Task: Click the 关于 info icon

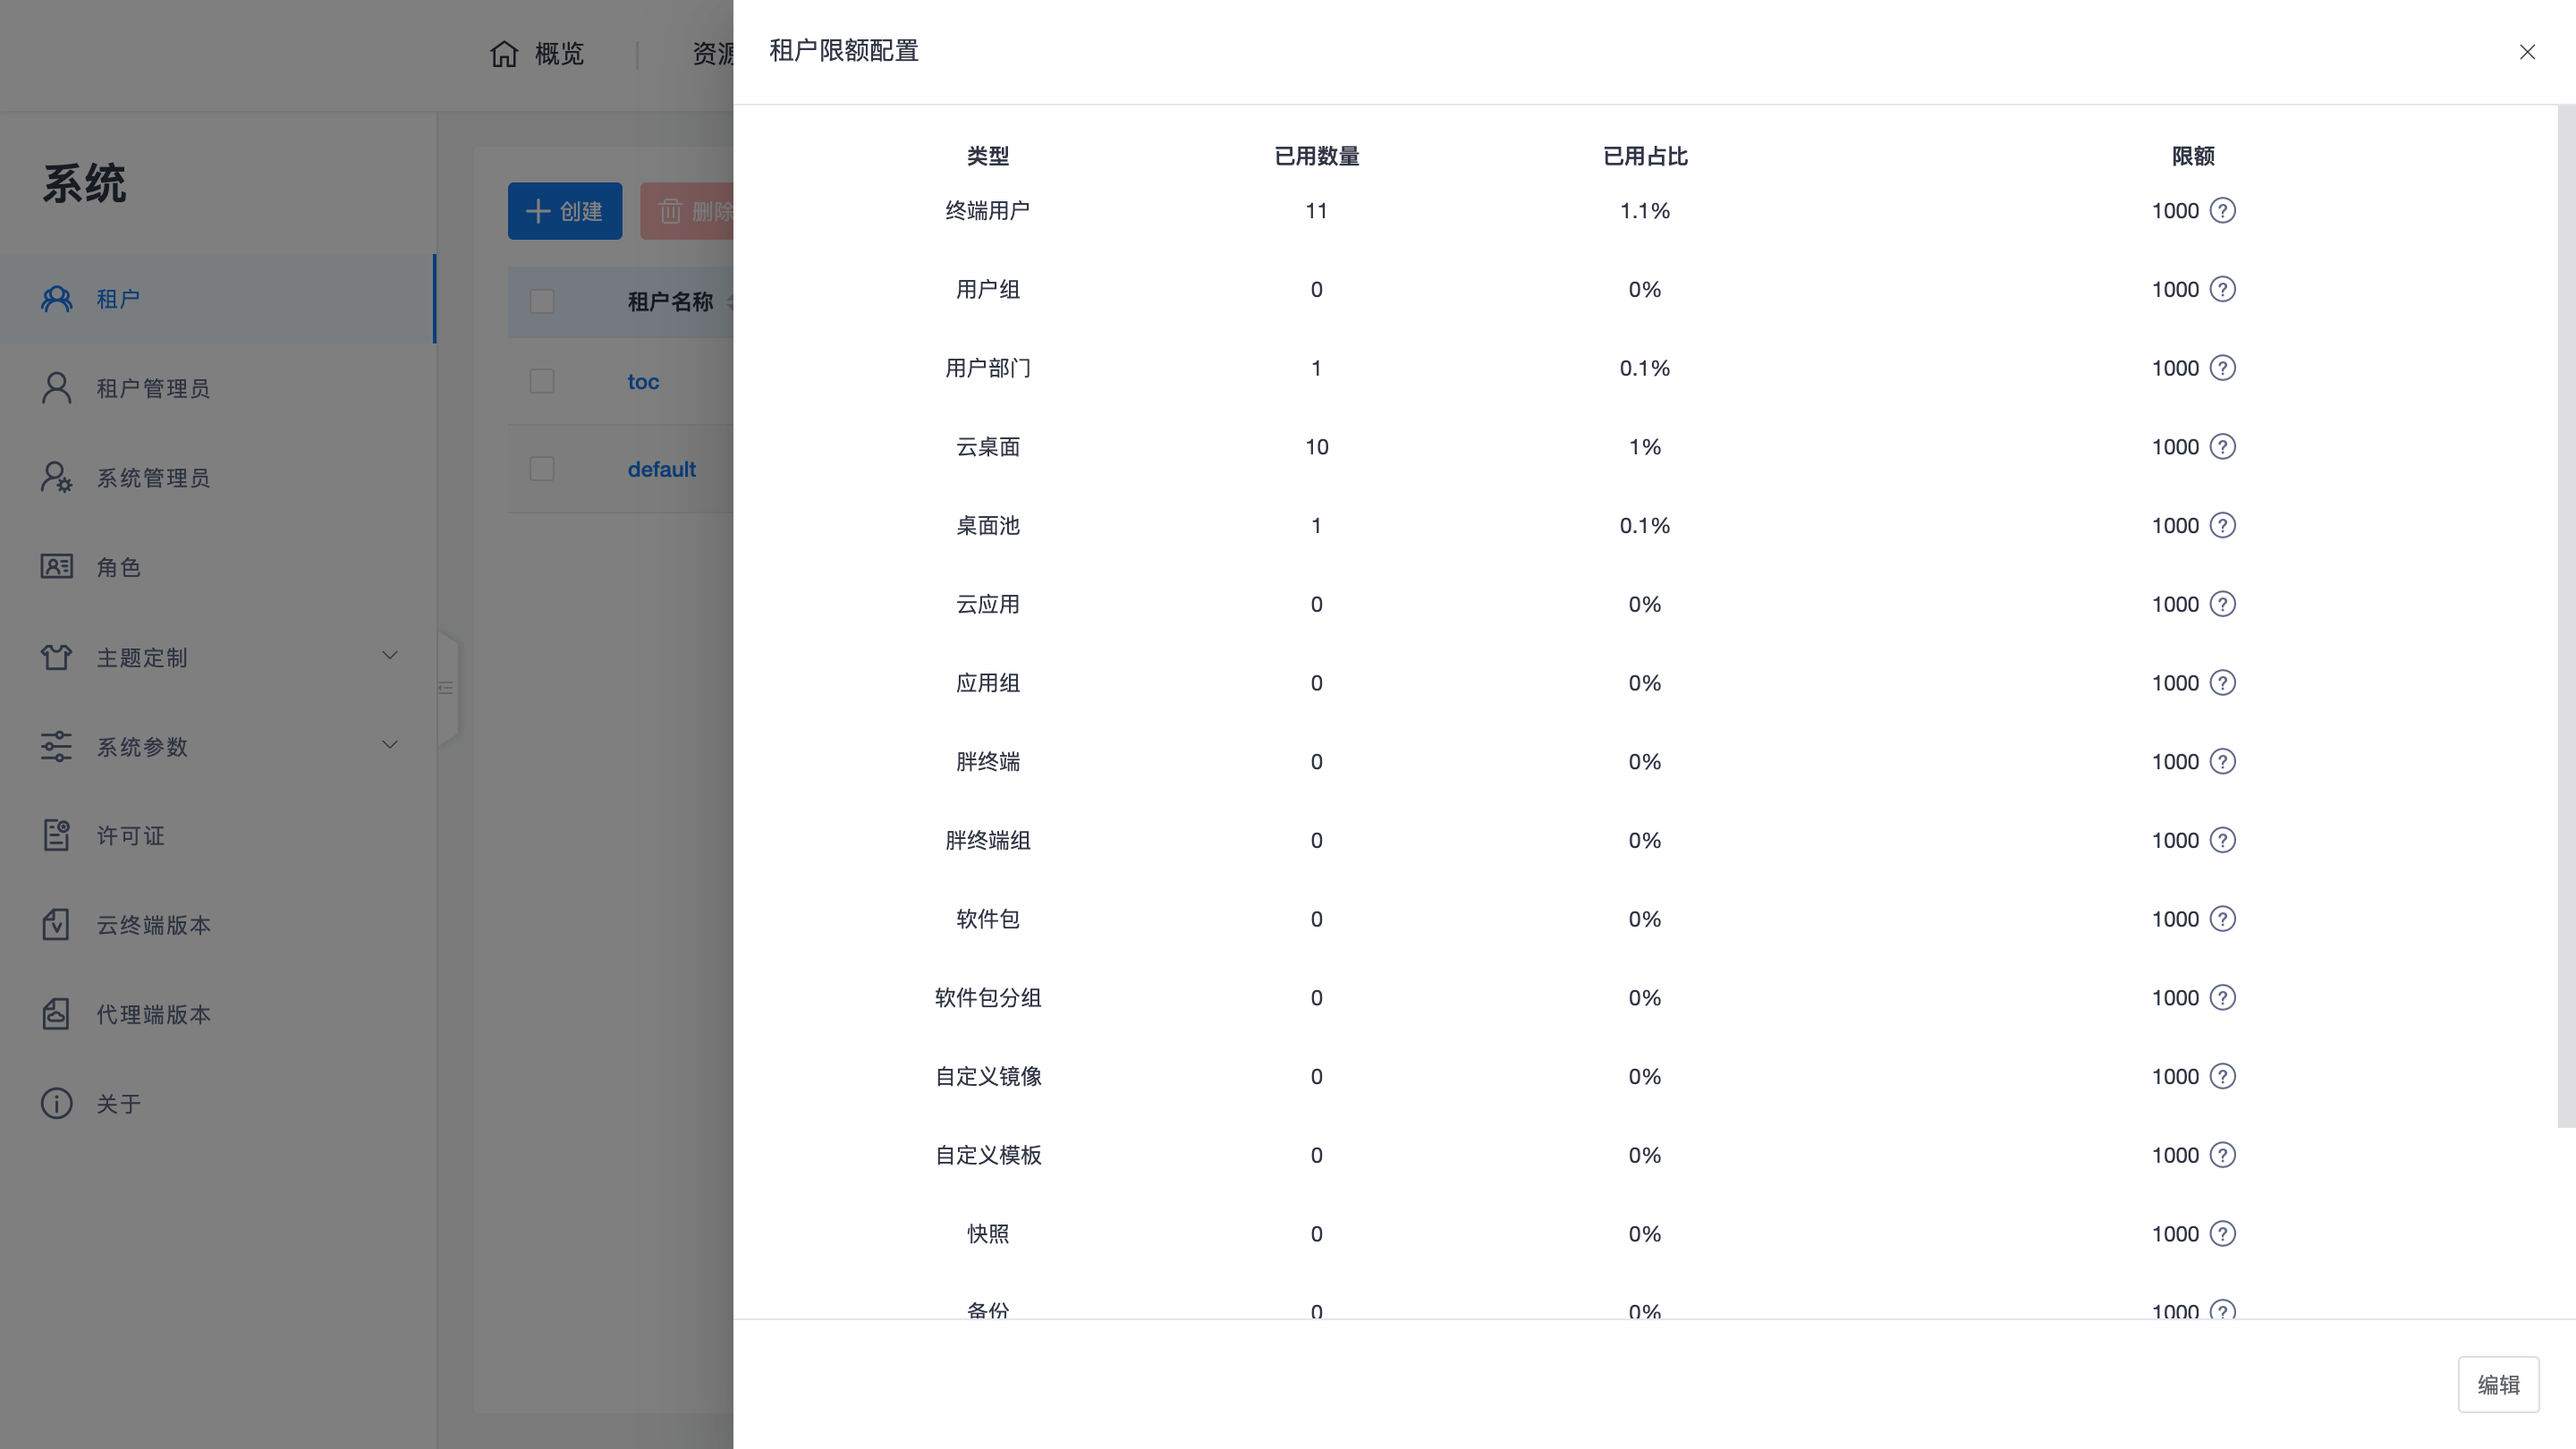Action: (x=56, y=1103)
